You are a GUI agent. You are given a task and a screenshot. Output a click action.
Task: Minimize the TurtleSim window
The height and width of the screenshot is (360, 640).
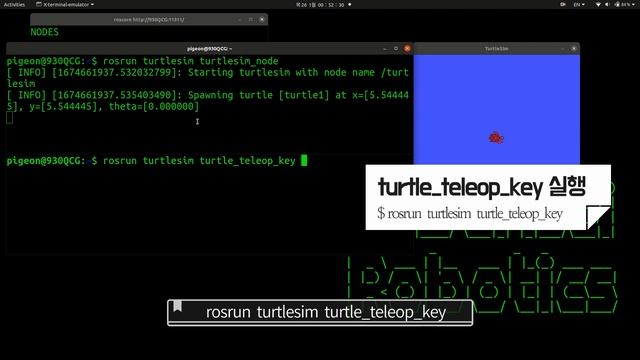point(562,48)
